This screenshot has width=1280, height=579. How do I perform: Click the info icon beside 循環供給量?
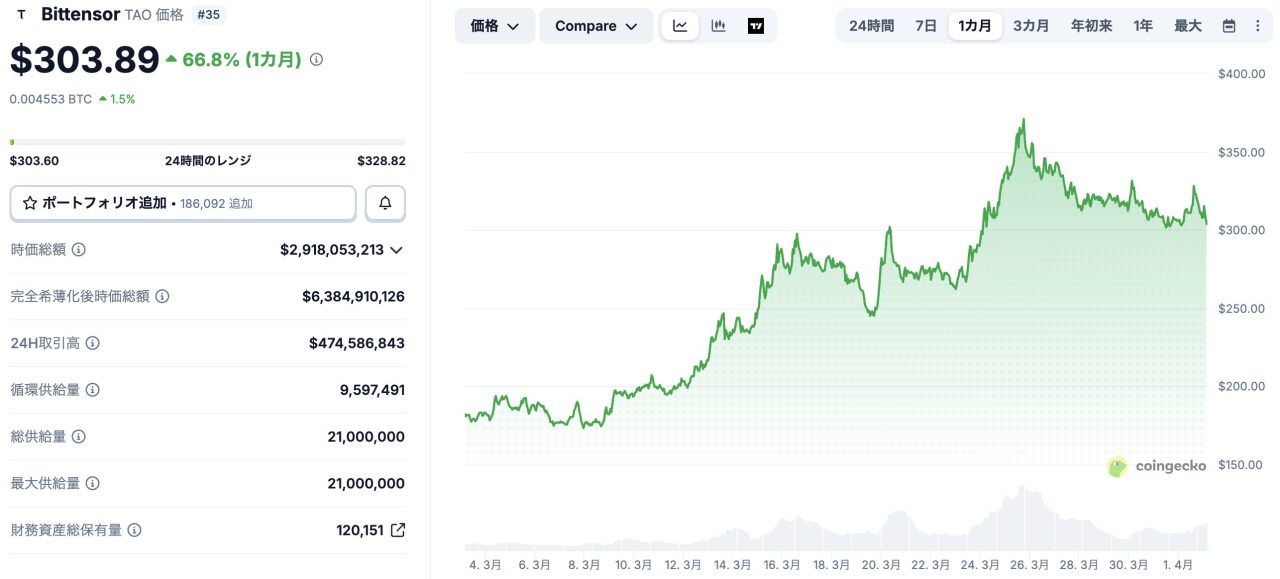click(93, 390)
